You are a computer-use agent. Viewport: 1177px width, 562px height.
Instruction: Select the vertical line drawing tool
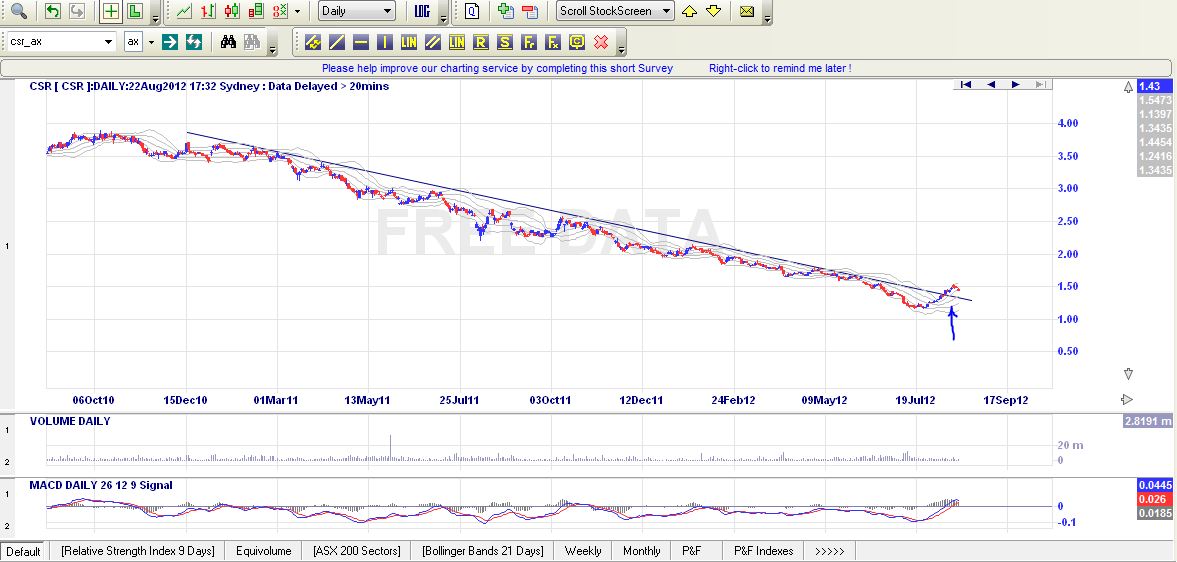tap(385, 42)
